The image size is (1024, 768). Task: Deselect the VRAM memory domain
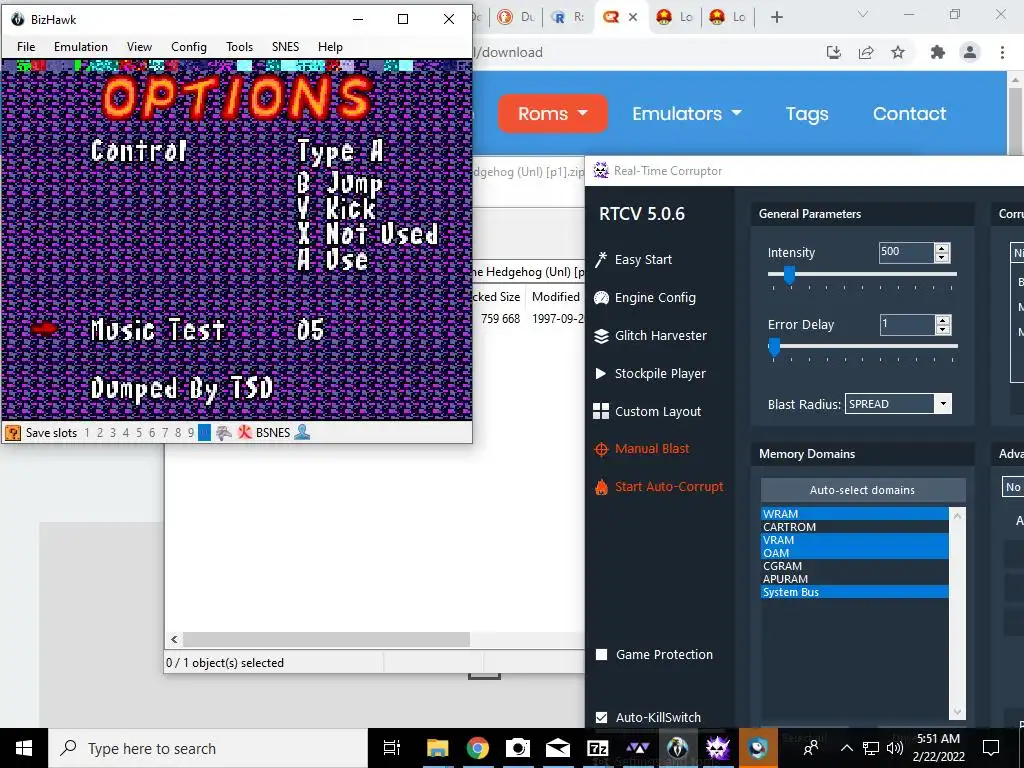[854, 540]
